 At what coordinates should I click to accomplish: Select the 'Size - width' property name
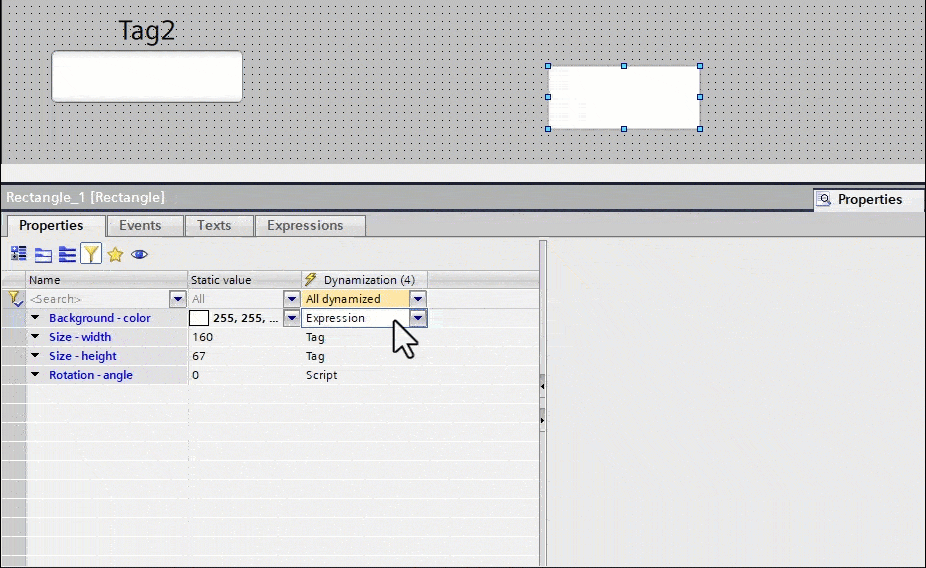pos(80,337)
